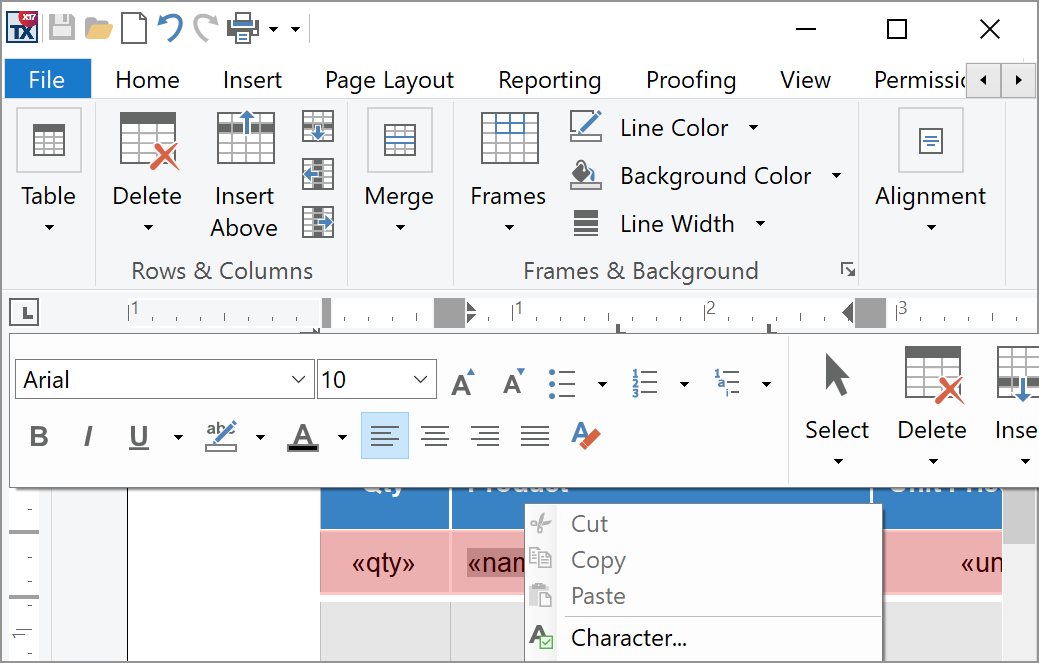
Task: Select the Line Color pencil icon
Action: [x=585, y=127]
